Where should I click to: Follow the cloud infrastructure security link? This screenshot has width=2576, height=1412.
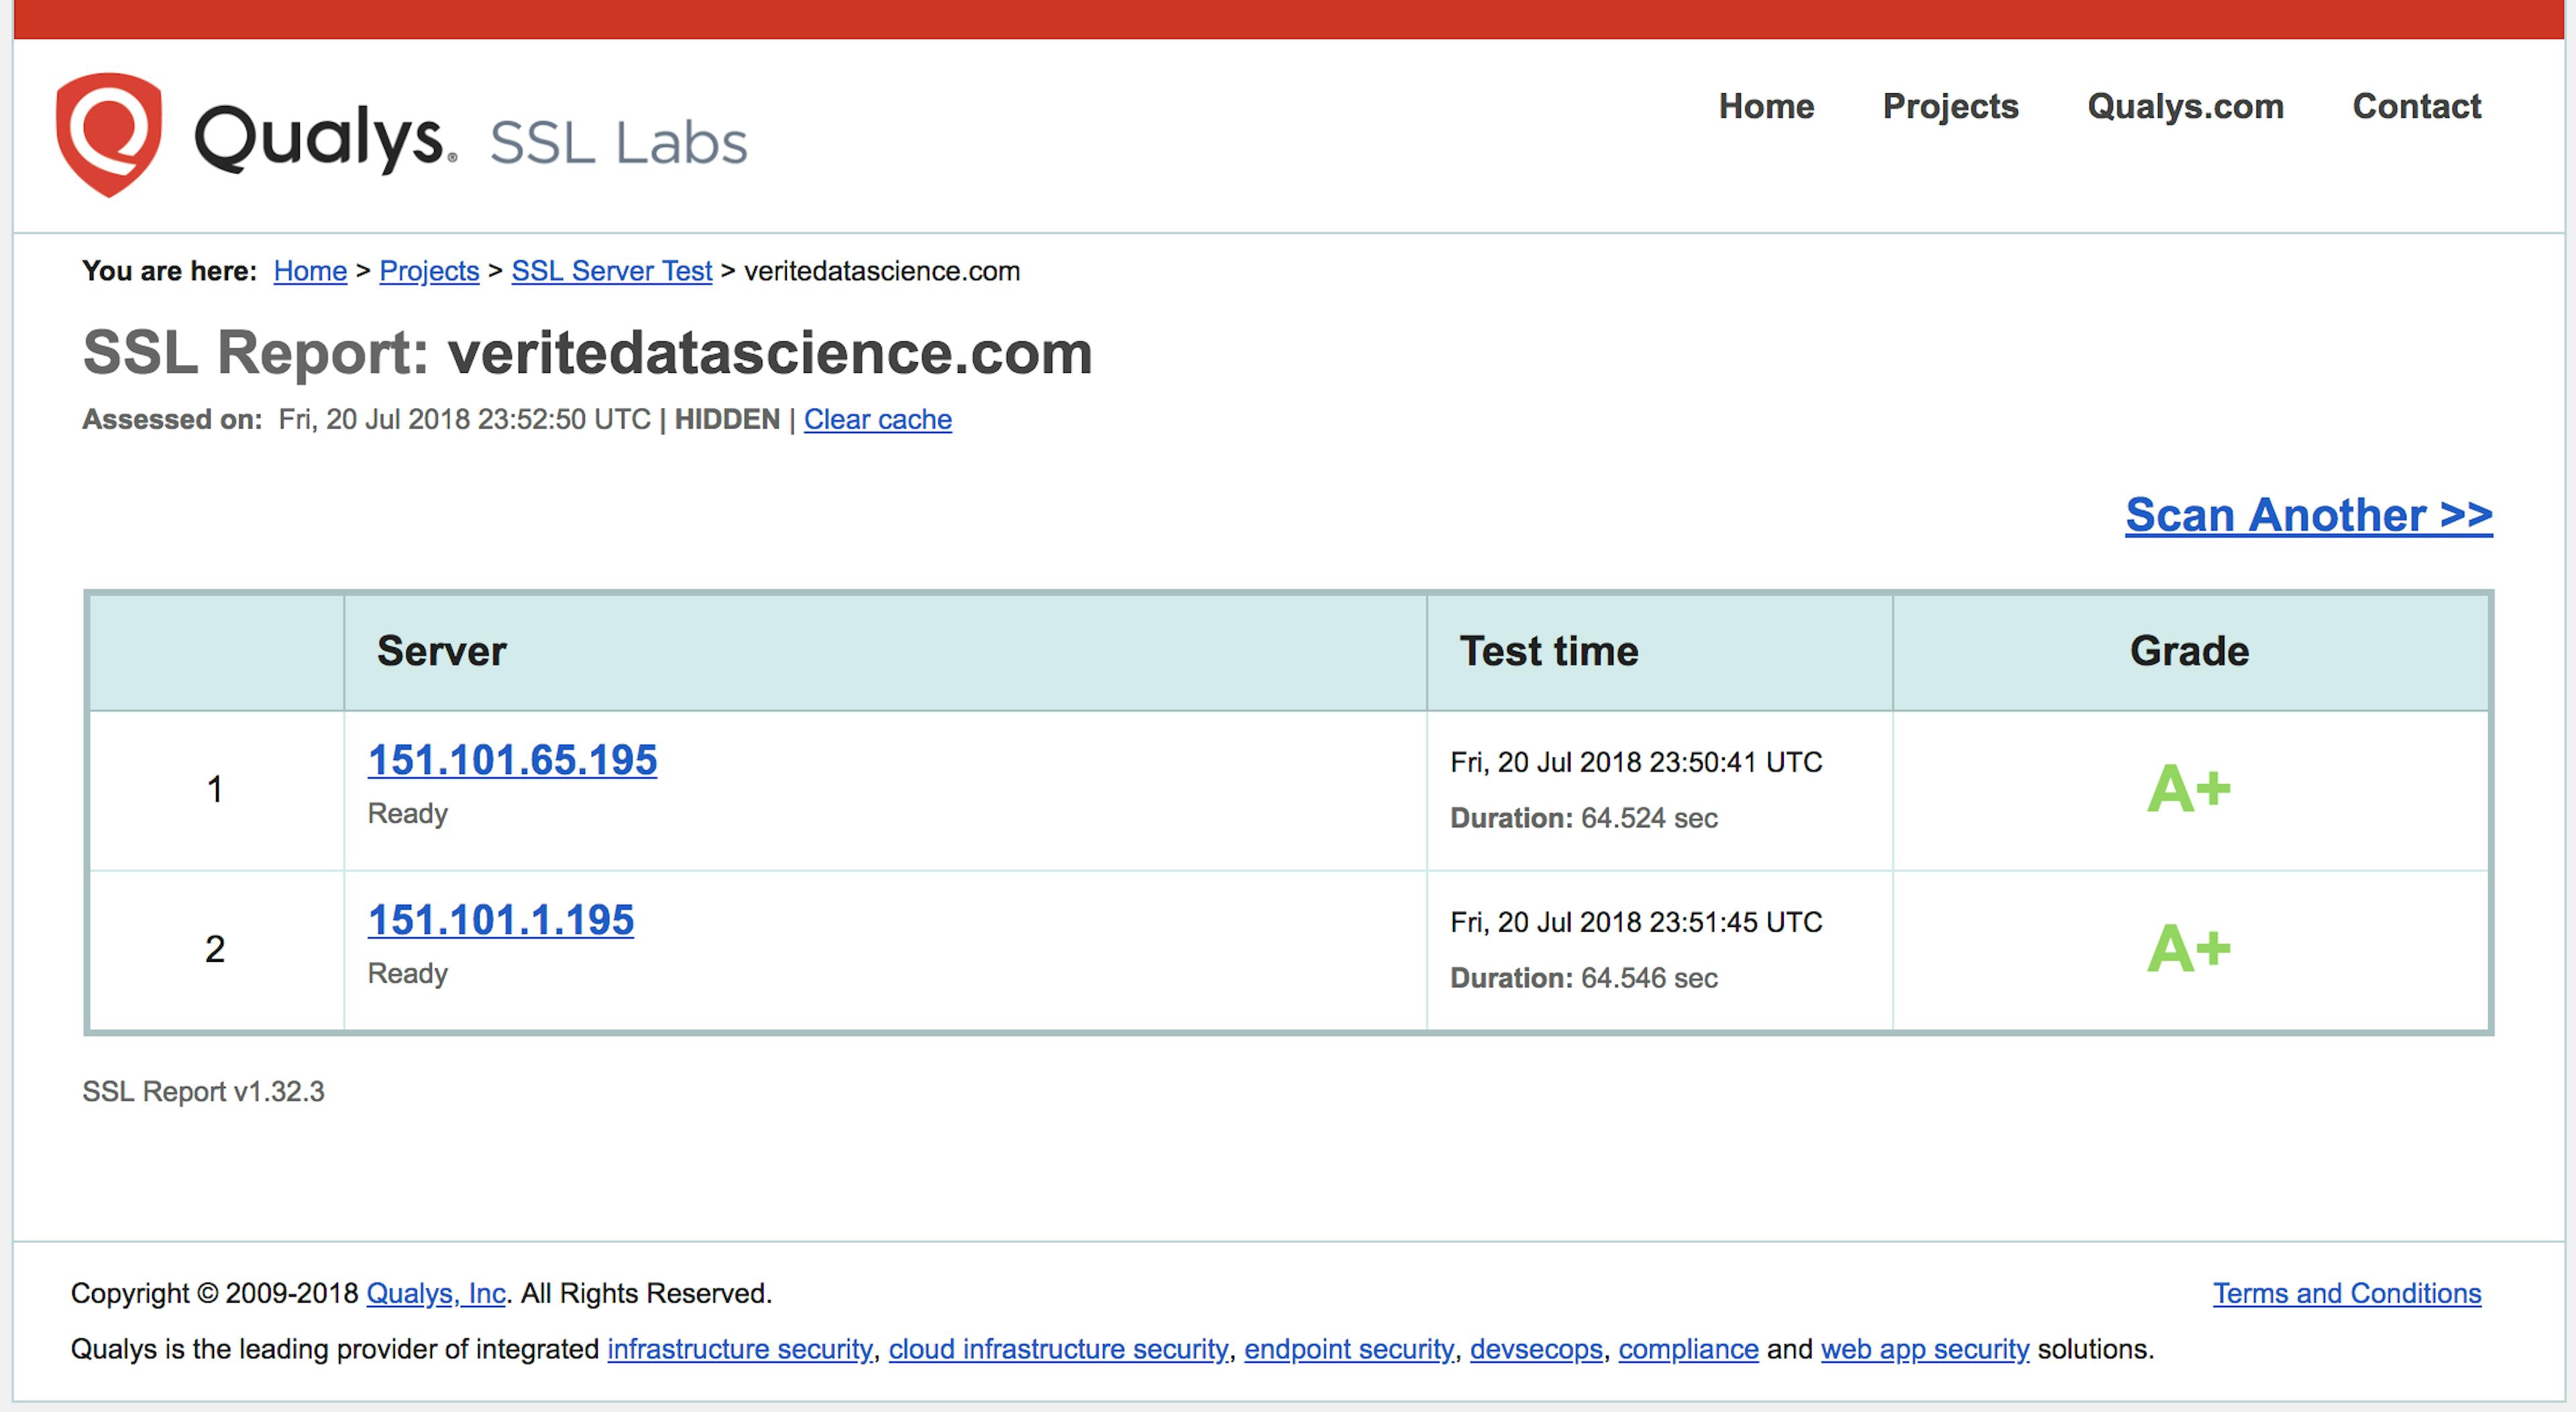[x=1058, y=1349]
